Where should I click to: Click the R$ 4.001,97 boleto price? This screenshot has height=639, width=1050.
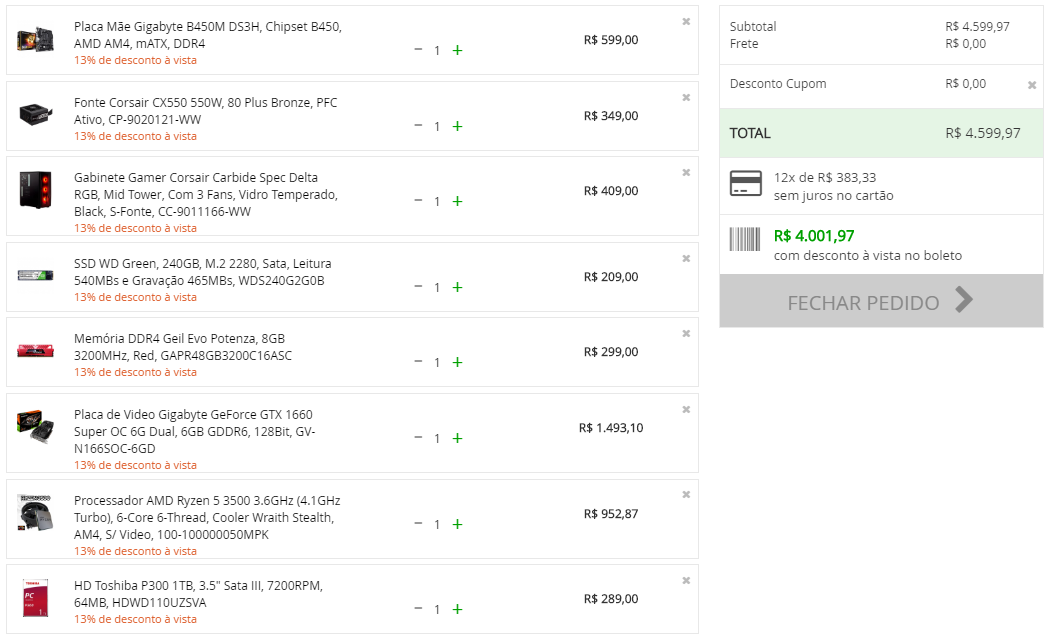pos(814,236)
